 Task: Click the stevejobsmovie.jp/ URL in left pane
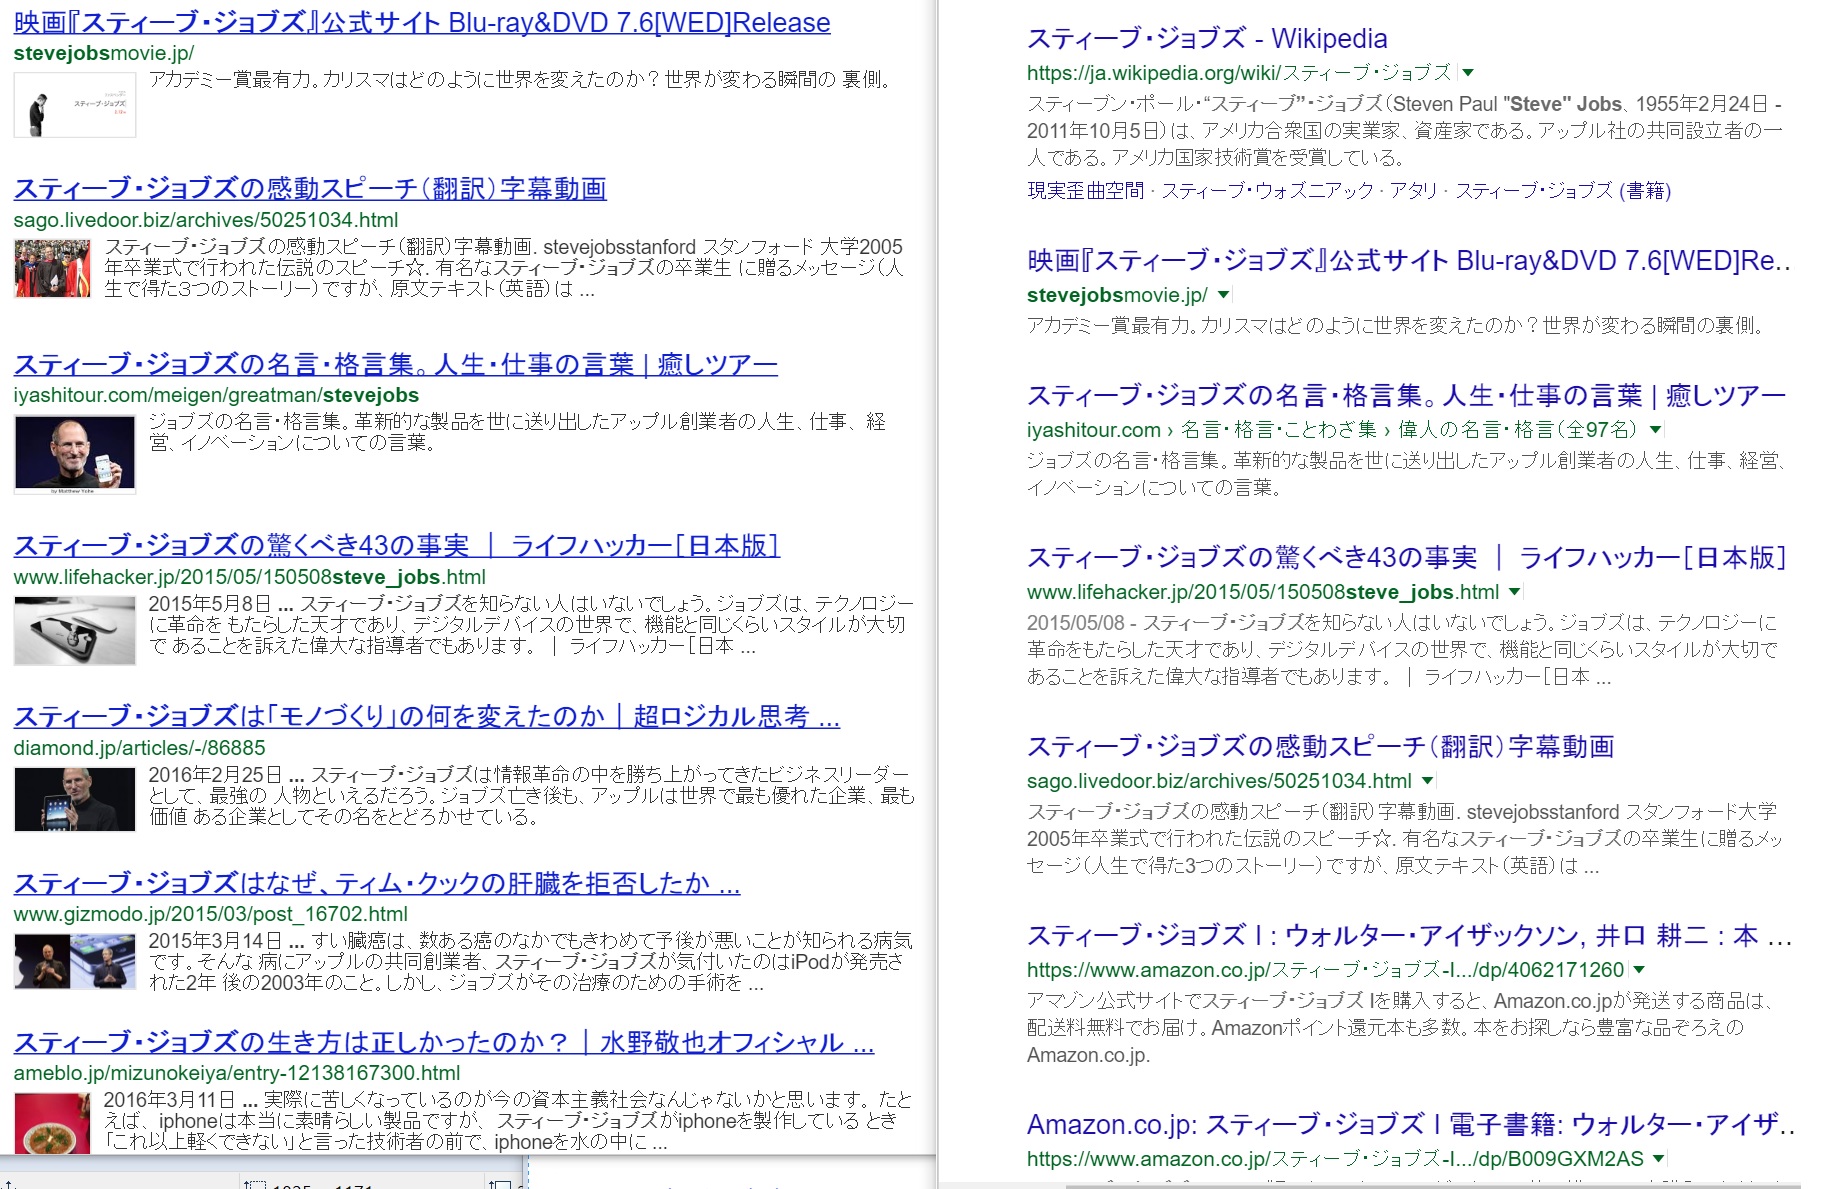click(x=104, y=53)
